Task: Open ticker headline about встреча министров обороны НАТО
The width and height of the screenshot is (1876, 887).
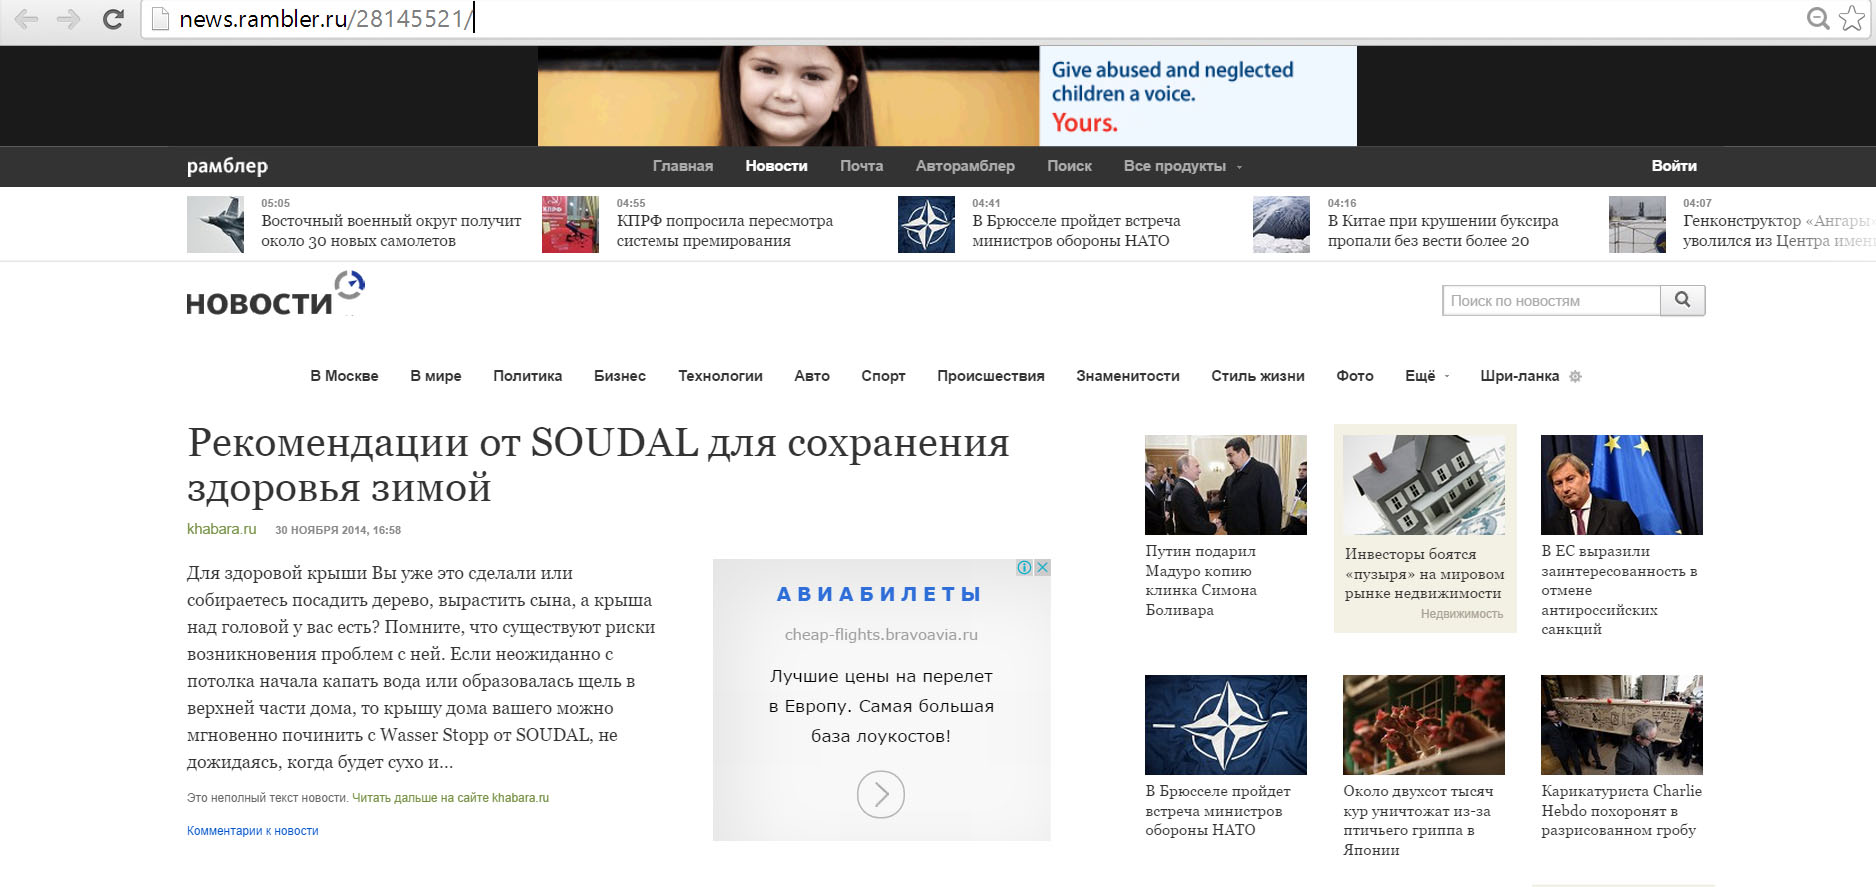Action: (1076, 231)
